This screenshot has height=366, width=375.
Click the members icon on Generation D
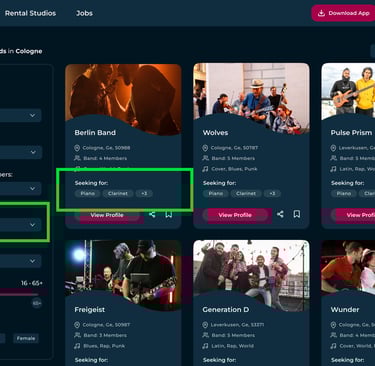(205, 335)
